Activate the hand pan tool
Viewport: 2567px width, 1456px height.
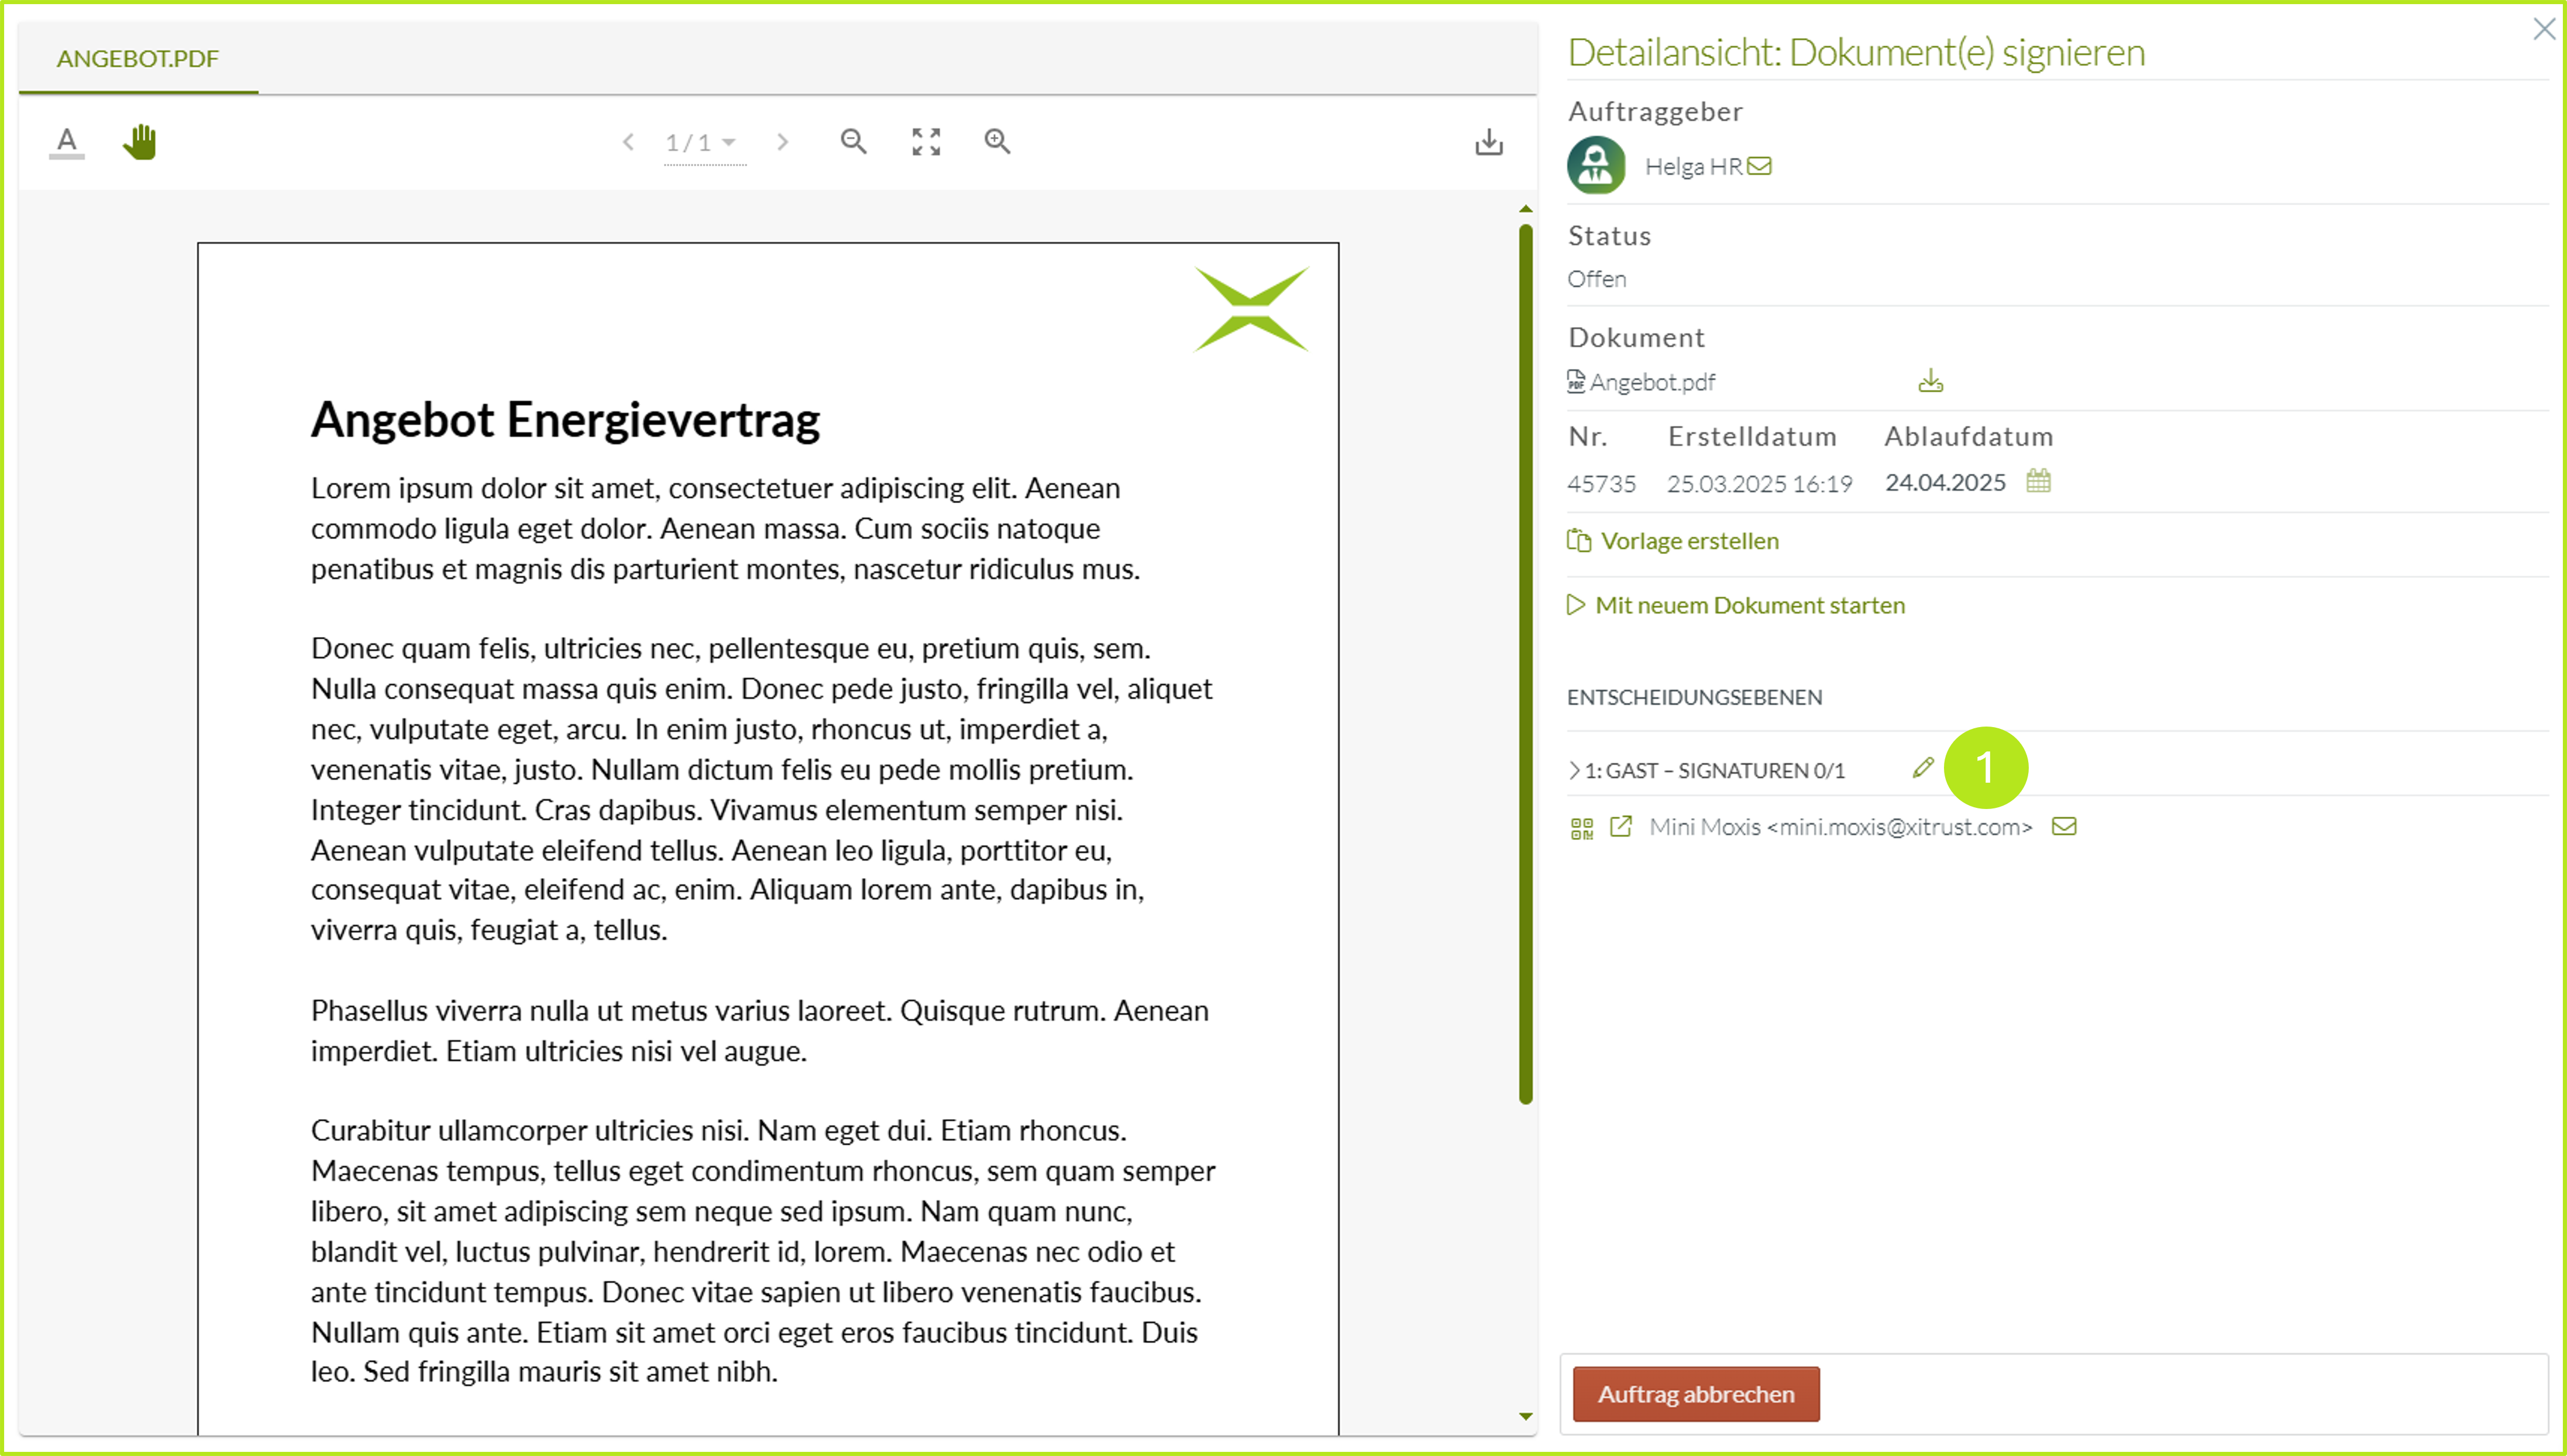pos(140,142)
